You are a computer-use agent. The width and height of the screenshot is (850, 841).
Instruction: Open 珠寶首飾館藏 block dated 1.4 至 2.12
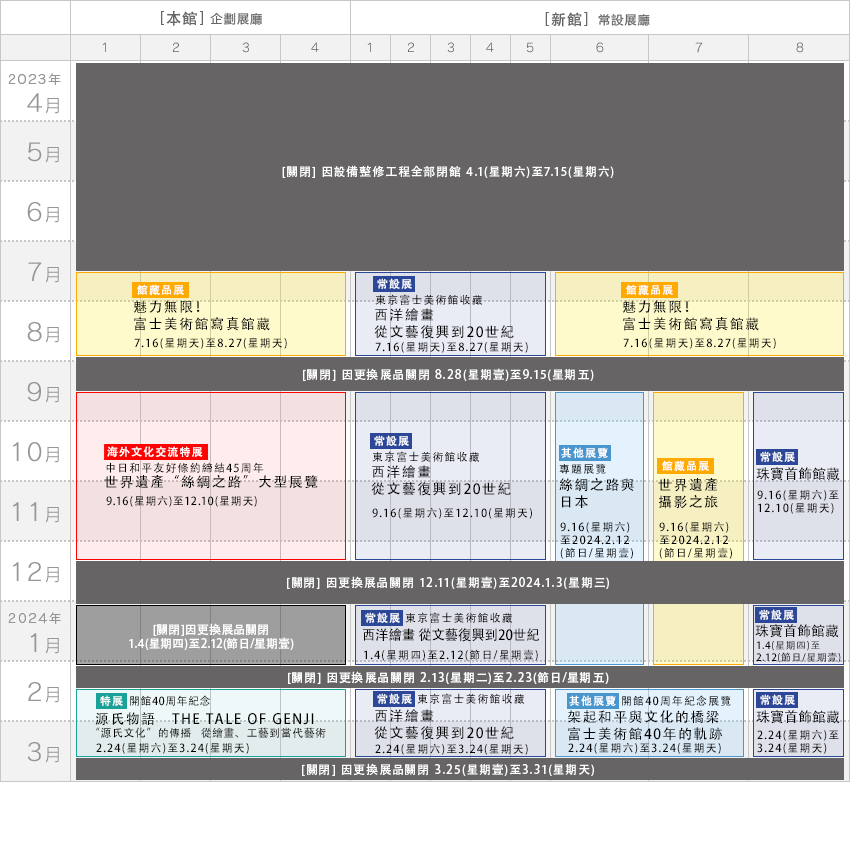click(799, 635)
